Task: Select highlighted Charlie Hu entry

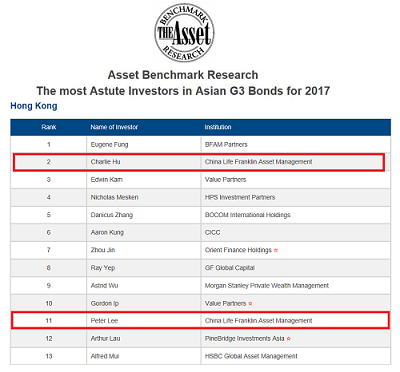Action: 199,162
